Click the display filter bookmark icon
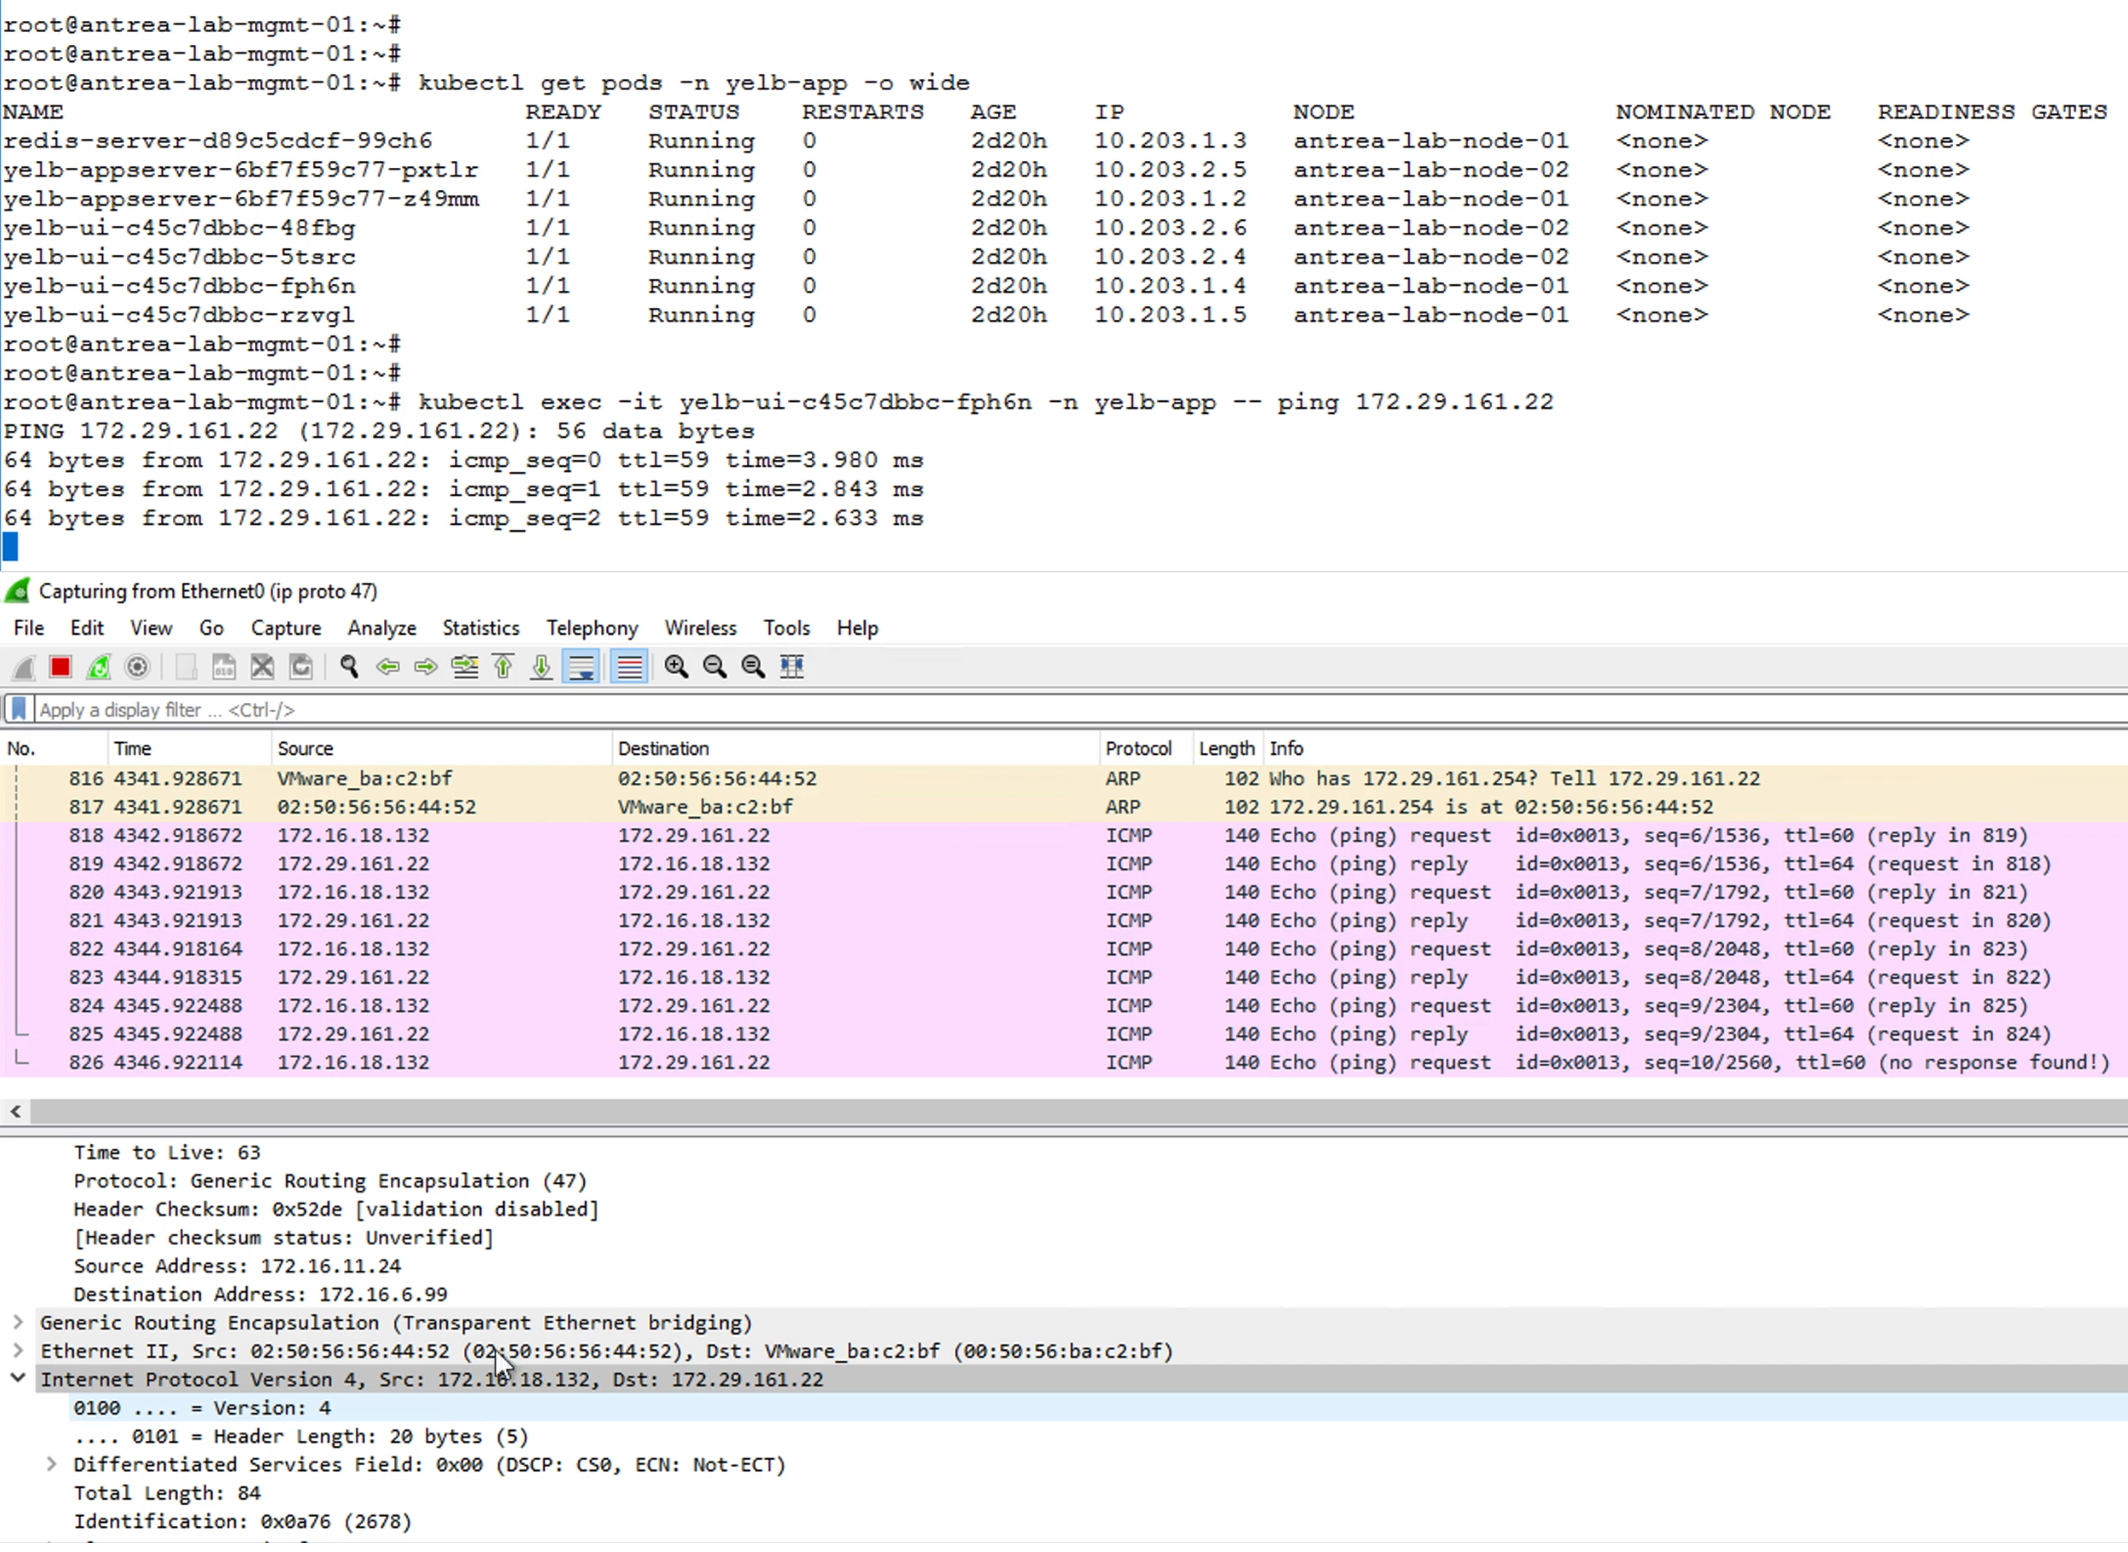Image resolution: width=2128 pixels, height=1552 pixels. [x=18, y=709]
